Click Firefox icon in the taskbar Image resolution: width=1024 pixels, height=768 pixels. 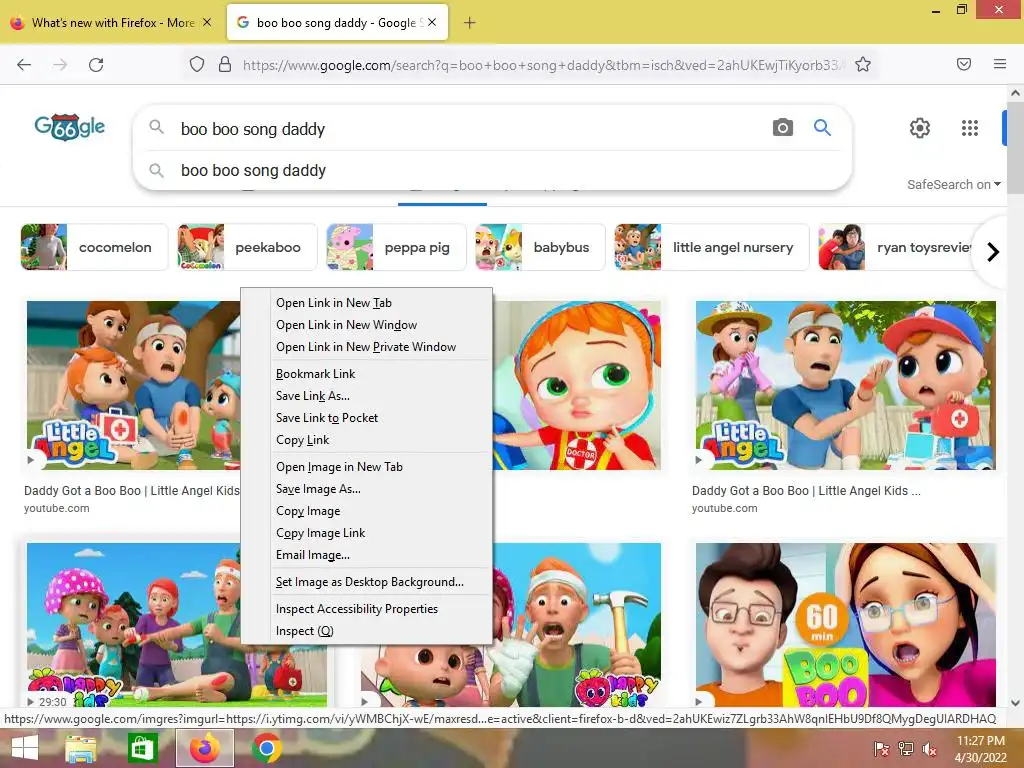click(x=204, y=748)
